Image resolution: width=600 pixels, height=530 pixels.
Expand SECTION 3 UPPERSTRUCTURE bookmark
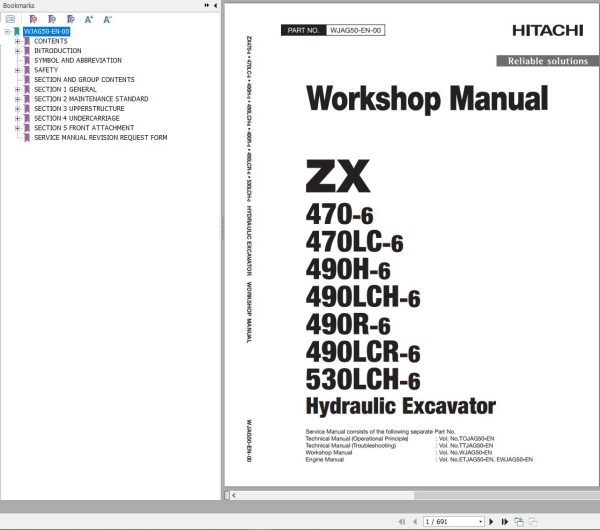pos(17,109)
